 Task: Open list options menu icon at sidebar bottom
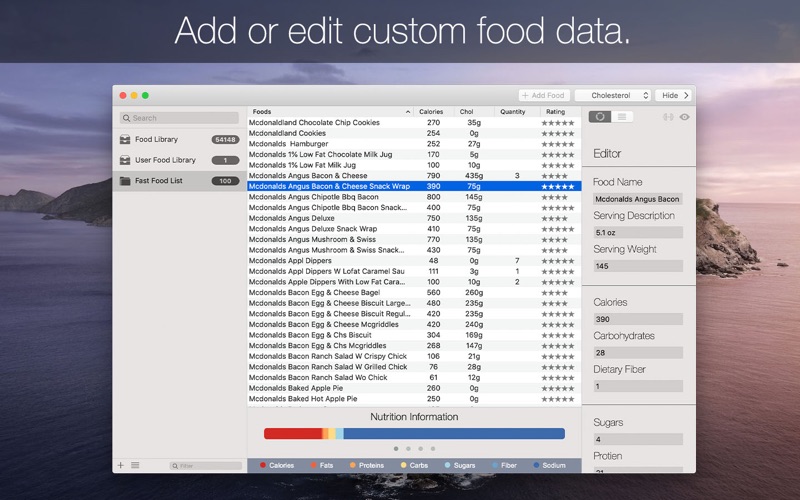point(135,465)
